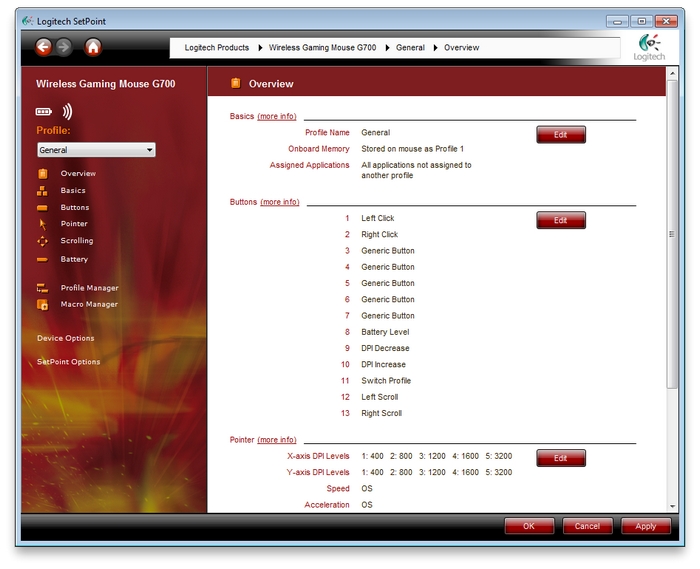The height and width of the screenshot is (569, 700).
Task: Click the Apply button
Action: point(646,526)
